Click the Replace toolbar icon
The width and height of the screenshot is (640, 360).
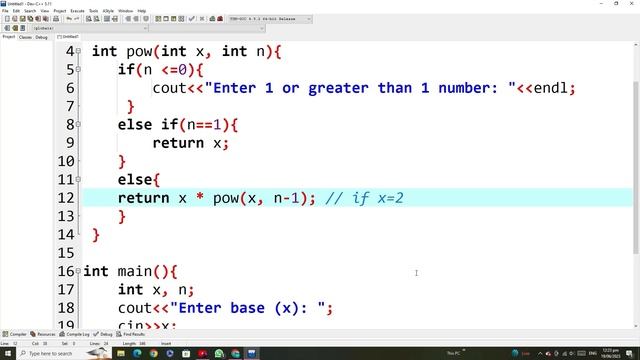tap(96, 19)
